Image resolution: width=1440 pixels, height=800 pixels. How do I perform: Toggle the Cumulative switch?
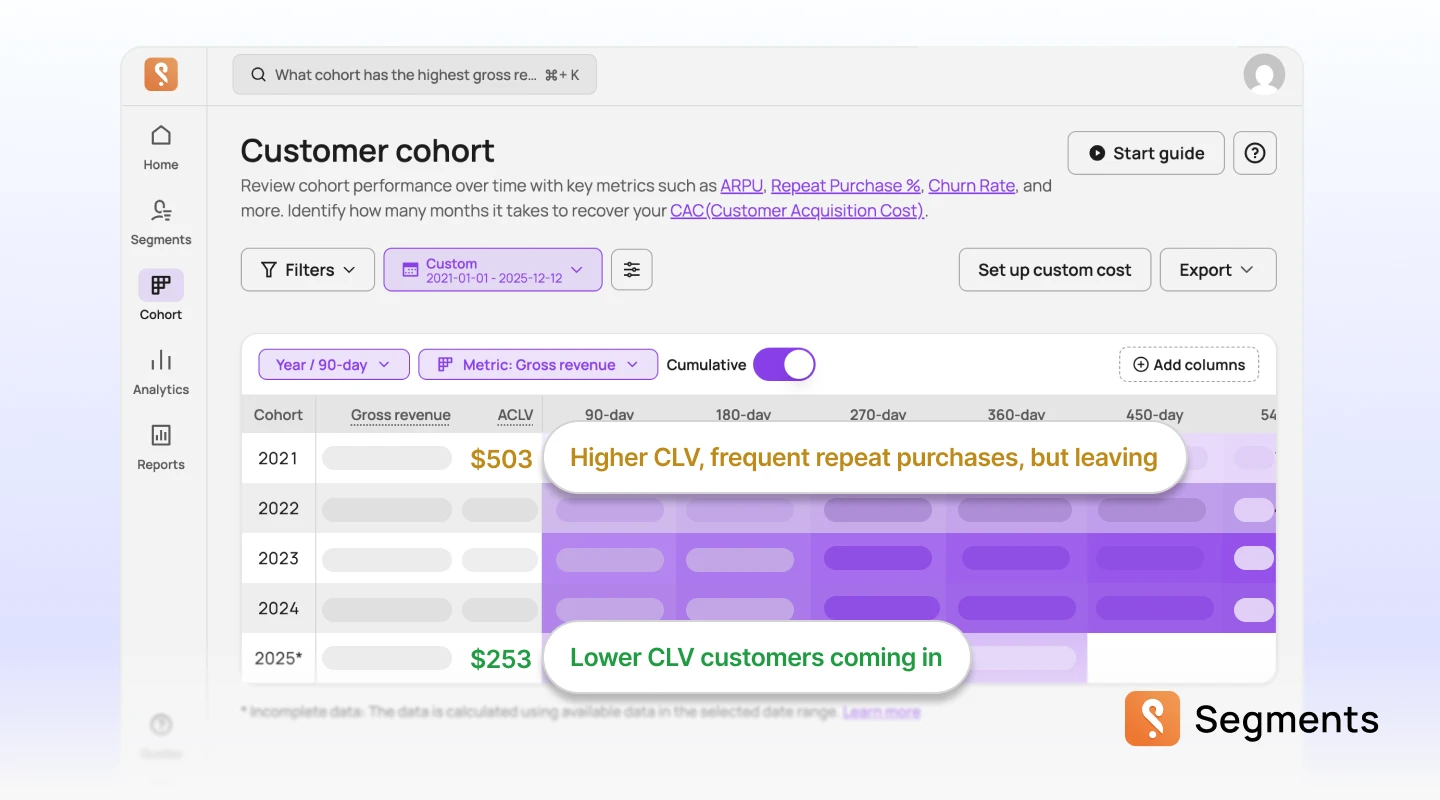[x=784, y=364]
